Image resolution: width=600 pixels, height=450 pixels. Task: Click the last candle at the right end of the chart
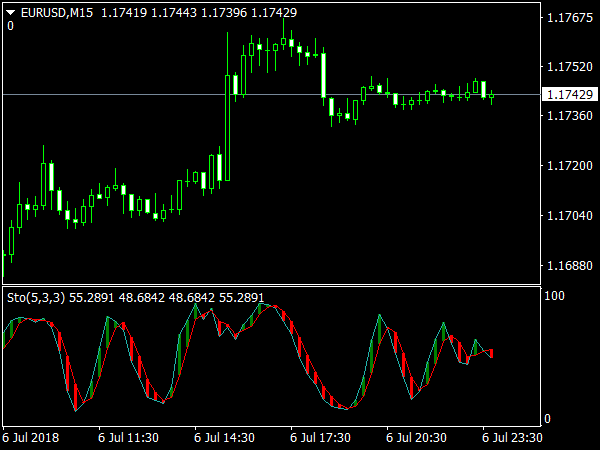[491, 96]
